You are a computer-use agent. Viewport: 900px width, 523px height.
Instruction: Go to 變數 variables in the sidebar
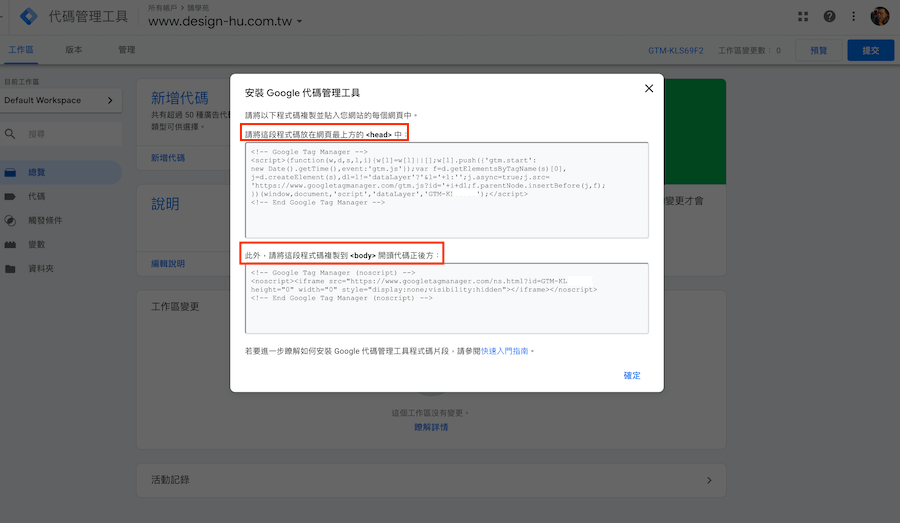(36, 245)
